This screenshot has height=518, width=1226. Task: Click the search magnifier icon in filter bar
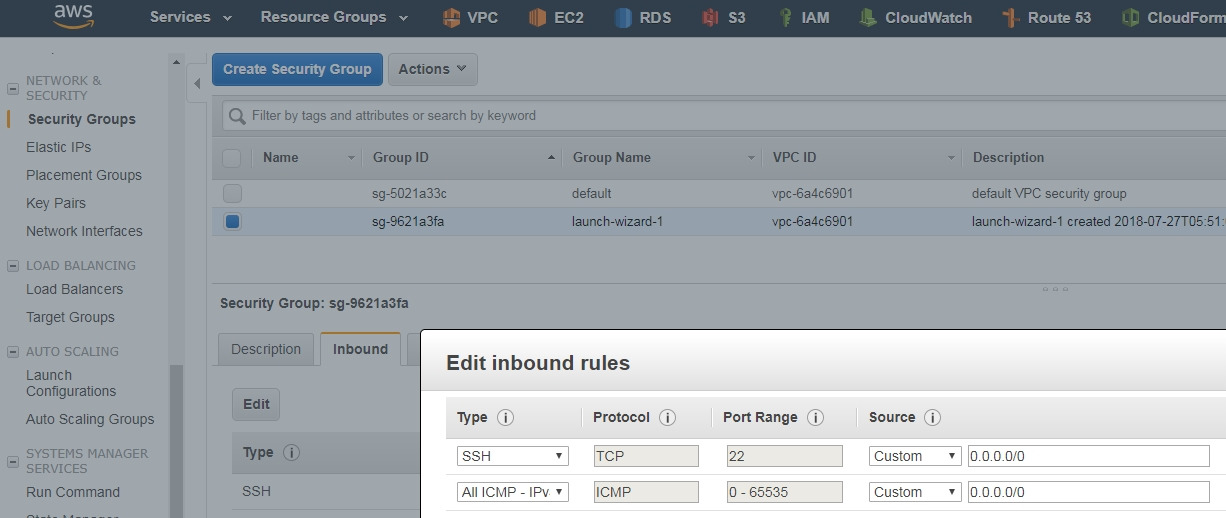(237, 116)
